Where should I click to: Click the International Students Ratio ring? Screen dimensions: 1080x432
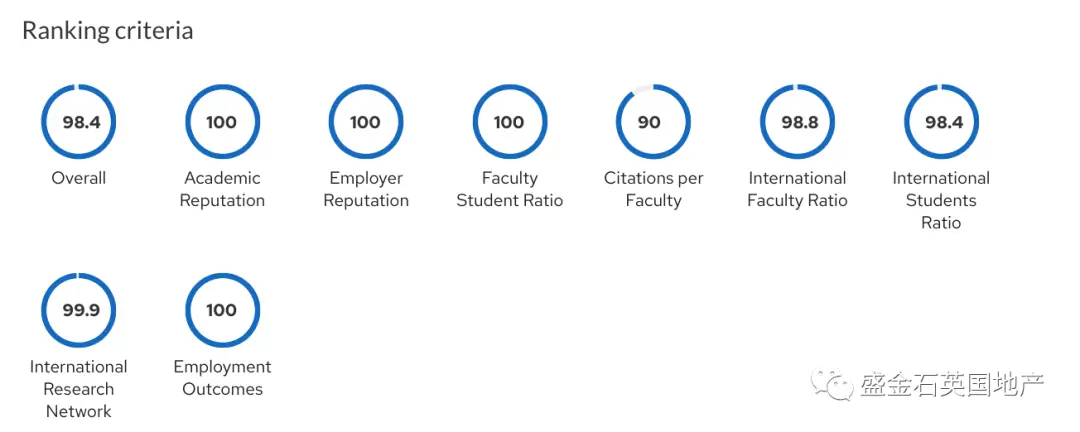(x=941, y=122)
